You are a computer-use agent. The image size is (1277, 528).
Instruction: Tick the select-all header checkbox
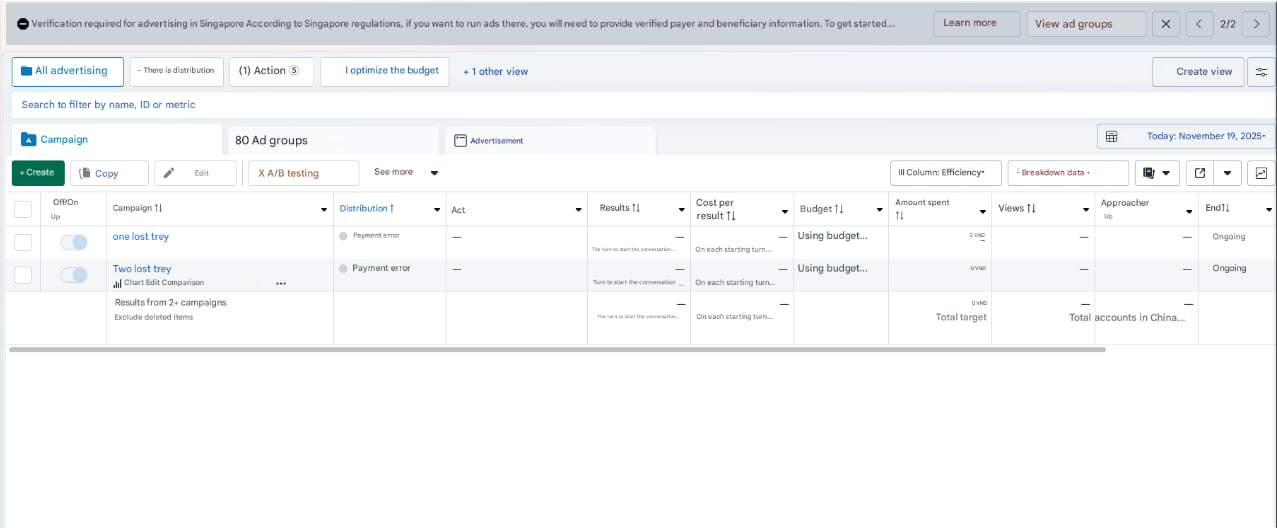tap(23, 209)
